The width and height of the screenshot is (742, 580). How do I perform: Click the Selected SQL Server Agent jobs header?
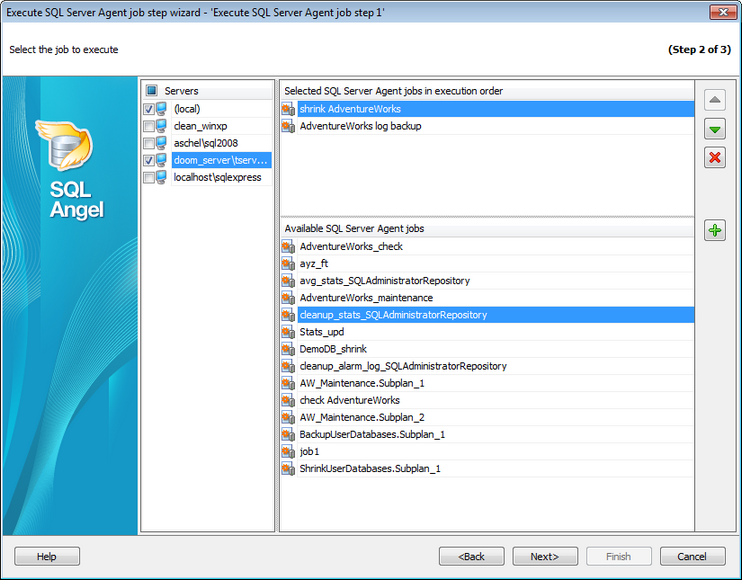tap(487, 91)
